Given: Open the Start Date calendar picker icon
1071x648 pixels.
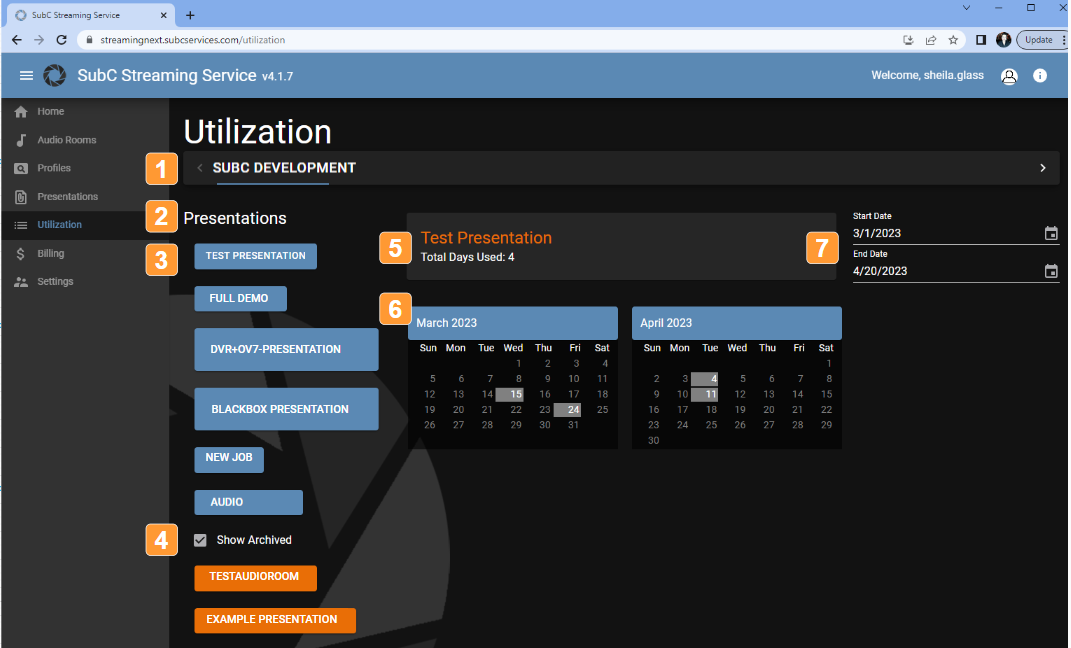Looking at the screenshot, I should click(x=1051, y=234).
